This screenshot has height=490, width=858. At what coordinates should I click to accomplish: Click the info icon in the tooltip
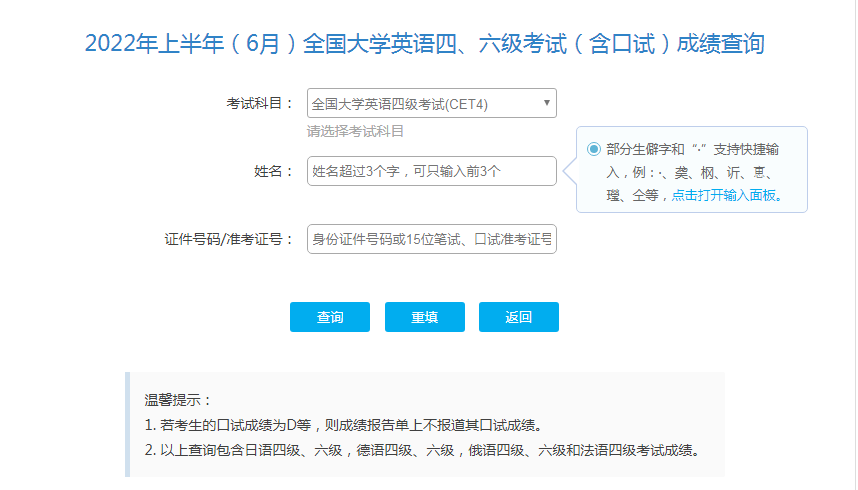594,149
